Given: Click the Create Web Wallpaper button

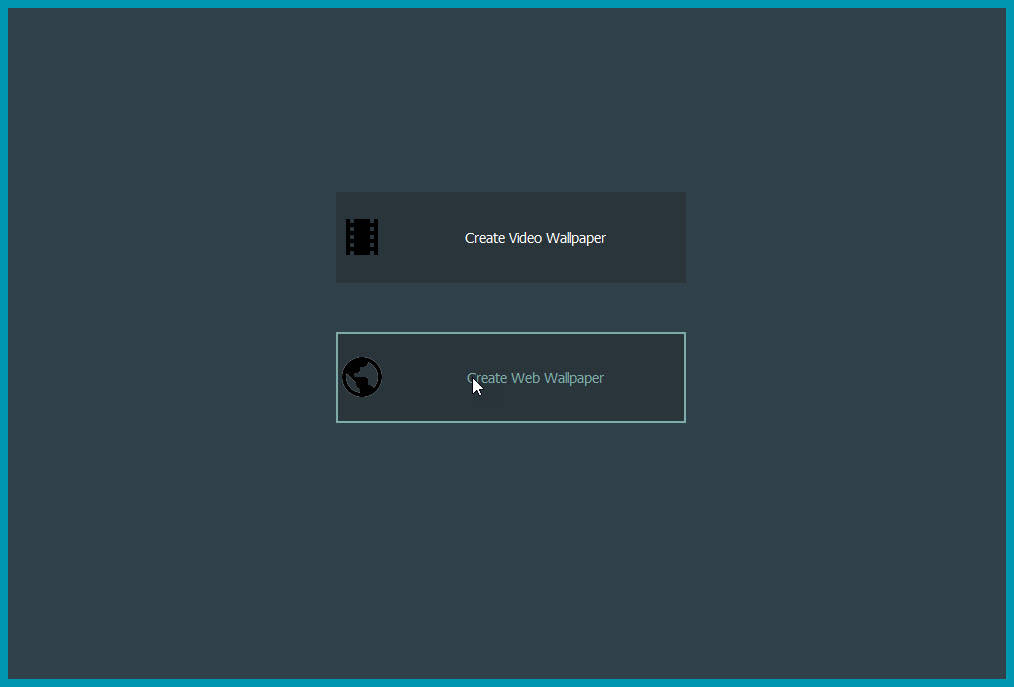Looking at the screenshot, I should (511, 378).
